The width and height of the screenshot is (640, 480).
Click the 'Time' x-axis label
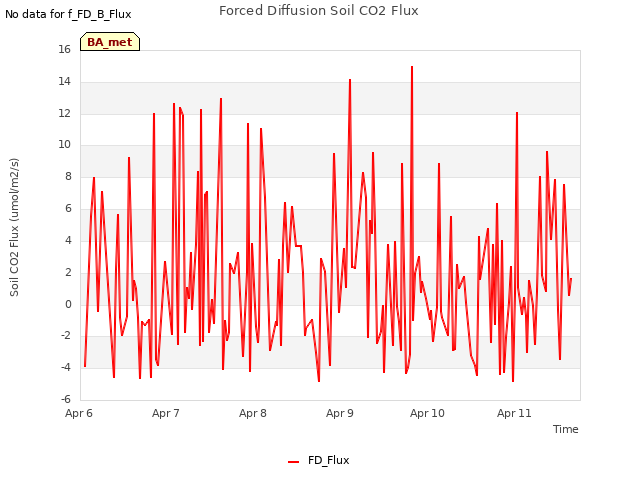pos(565,429)
